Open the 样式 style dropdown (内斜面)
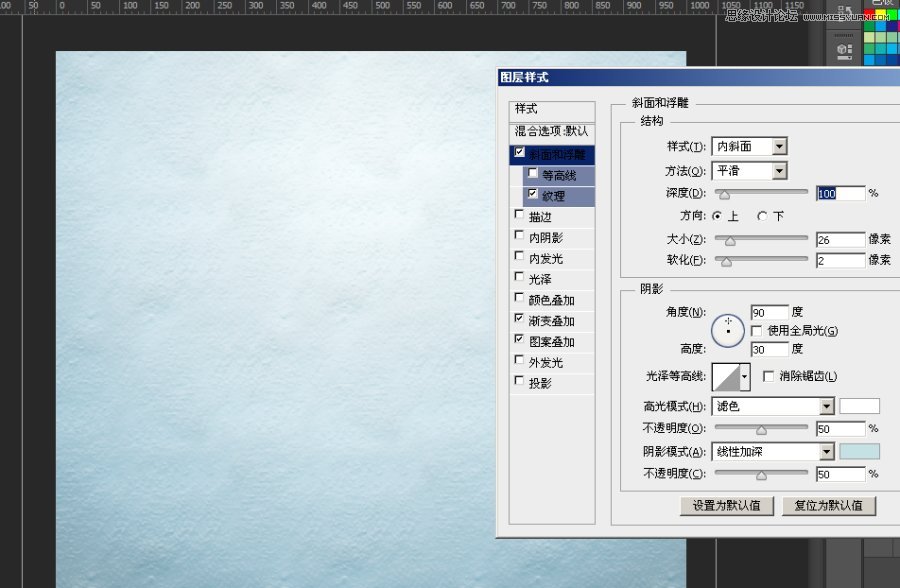The height and width of the screenshot is (588, 900). coord(749,147)
